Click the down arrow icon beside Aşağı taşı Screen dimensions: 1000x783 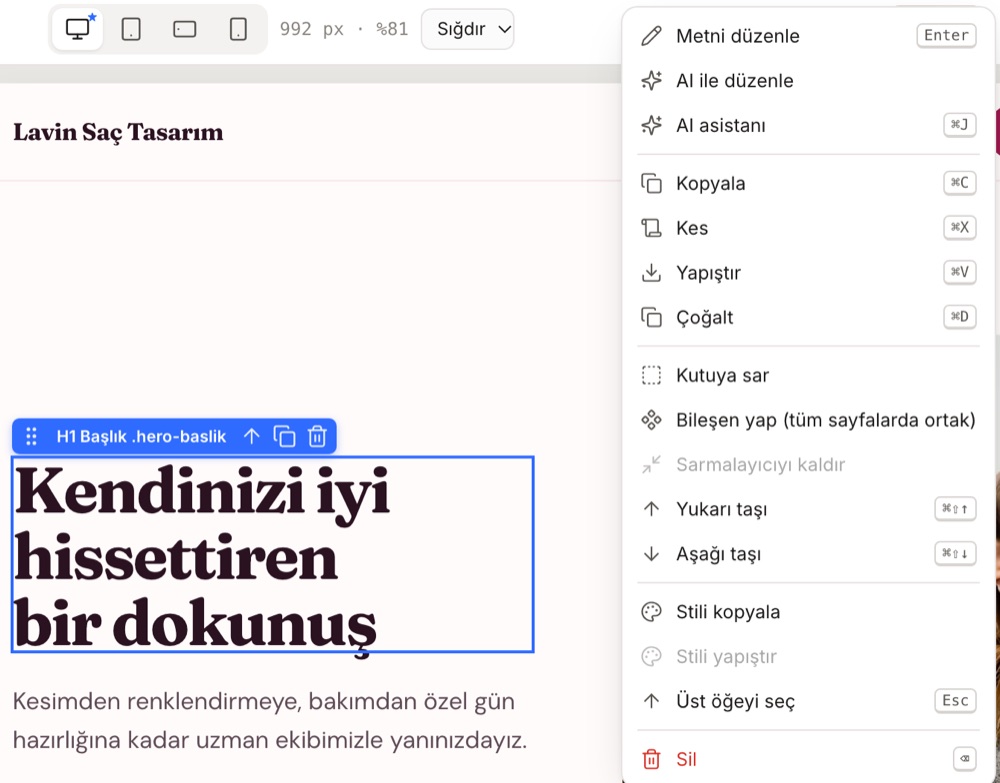651,553
